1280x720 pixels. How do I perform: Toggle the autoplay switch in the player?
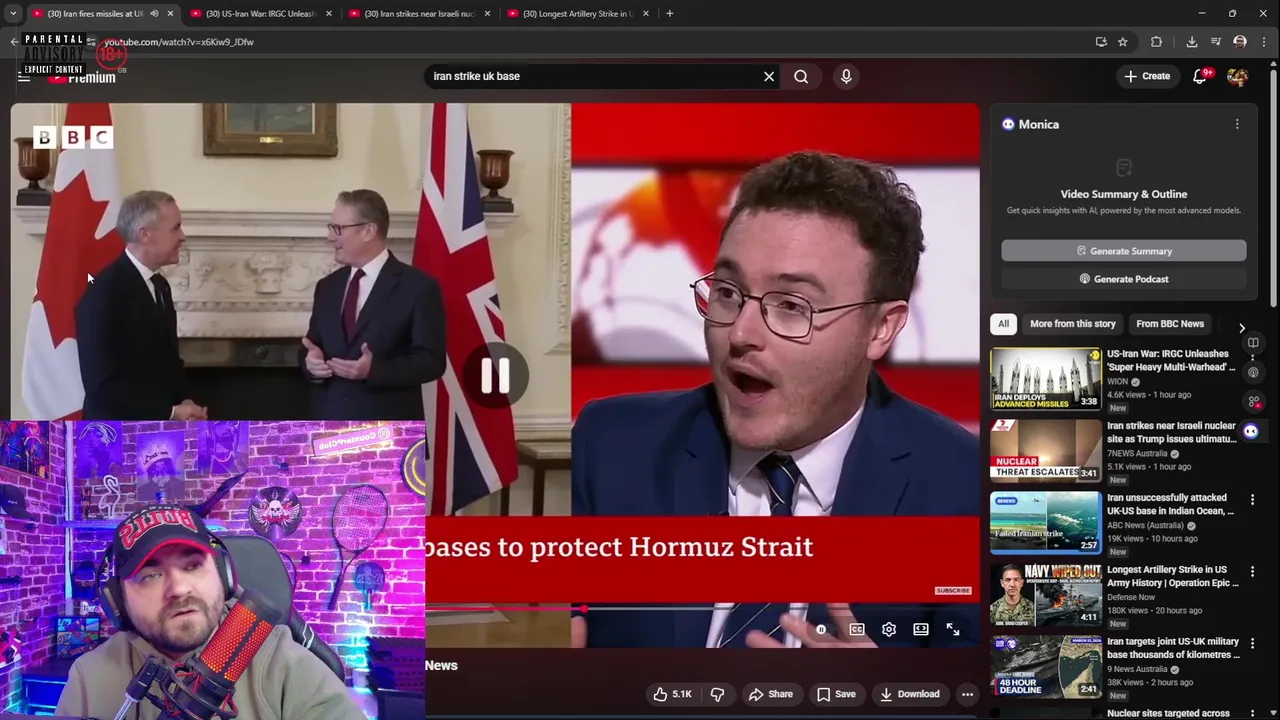tap(821, 629)
